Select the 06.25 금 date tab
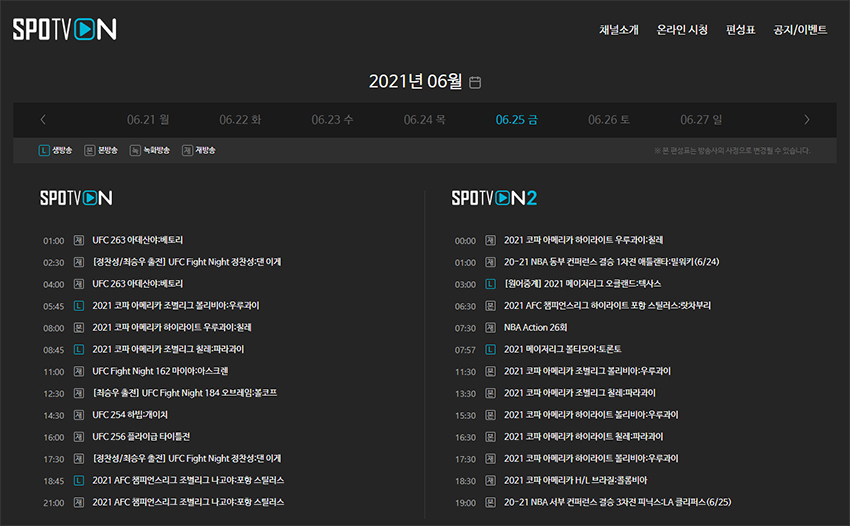The width and height of the screenshot is (850, 526). (x=517, y=119)
